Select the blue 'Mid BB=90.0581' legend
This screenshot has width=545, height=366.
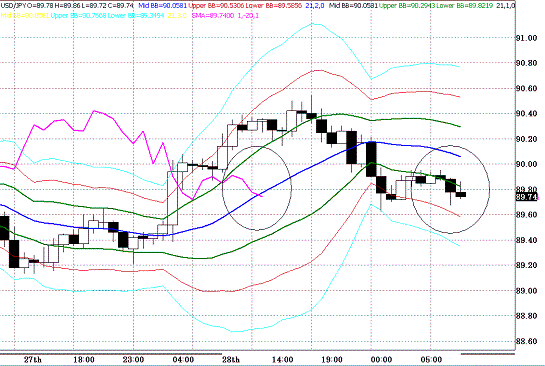(x=162, y=5)
